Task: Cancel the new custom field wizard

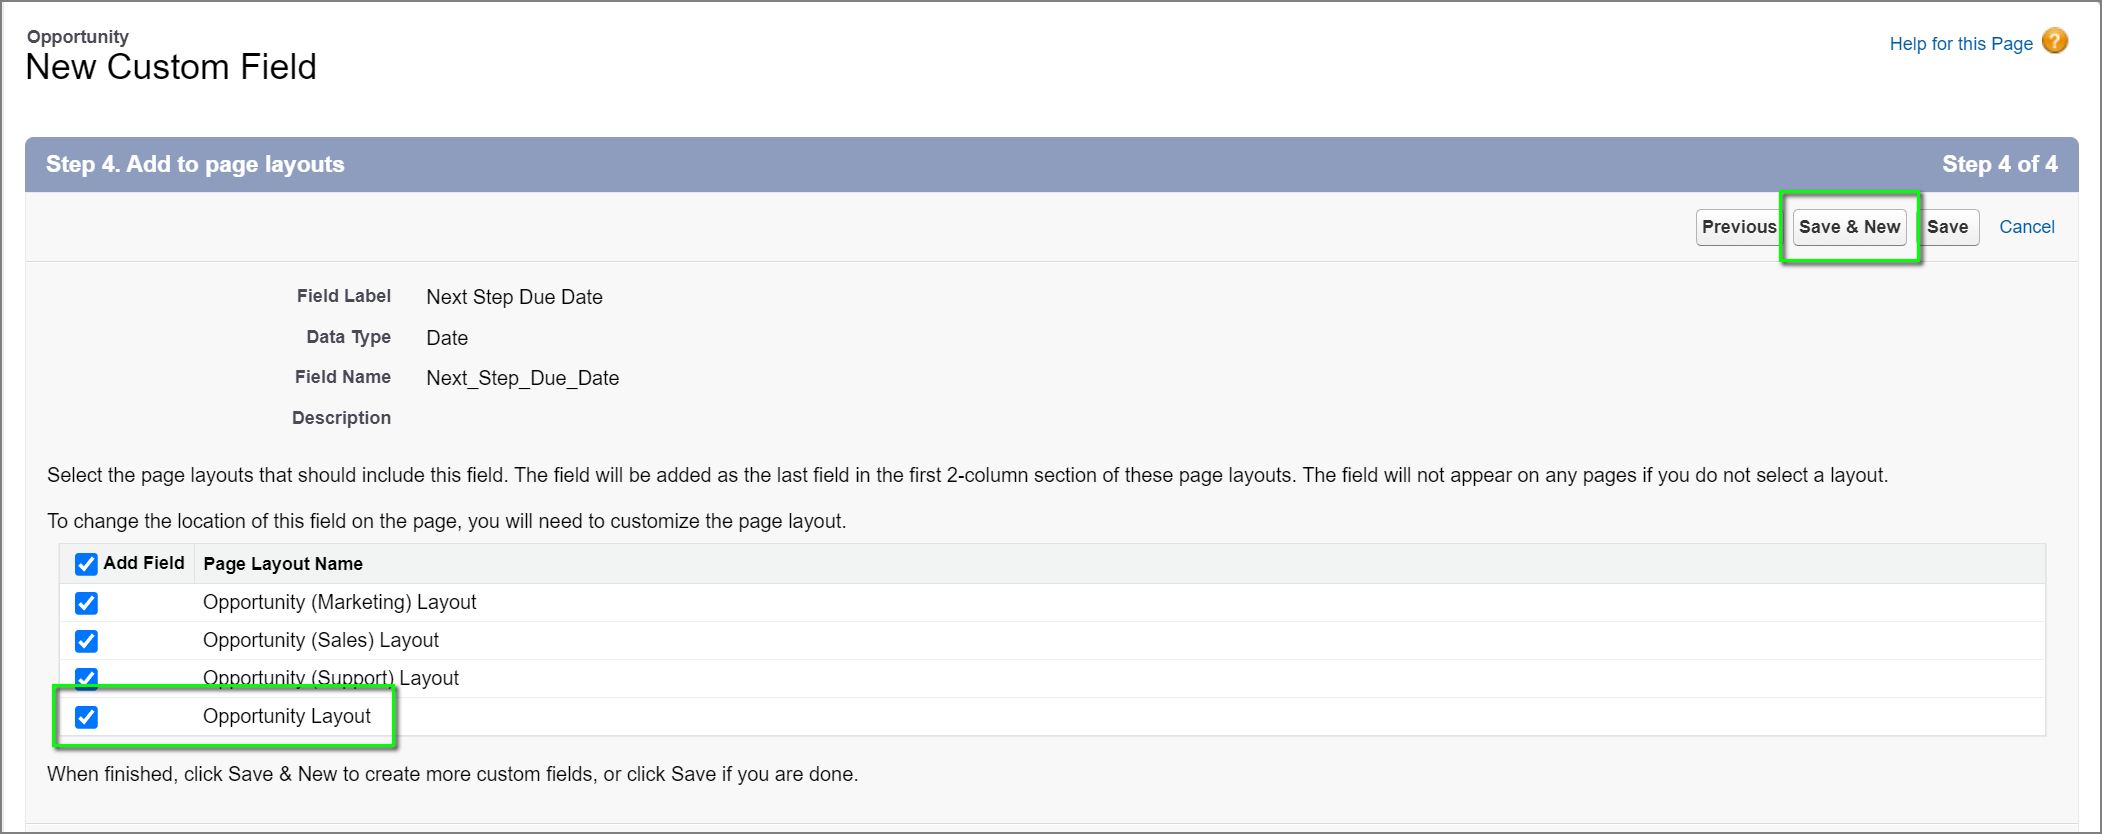Action: coord(2026,227)
